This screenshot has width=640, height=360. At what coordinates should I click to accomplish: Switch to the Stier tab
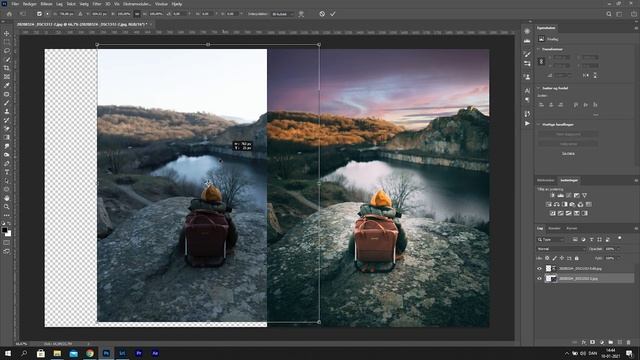pyautogui.click(x=571, y=229)
